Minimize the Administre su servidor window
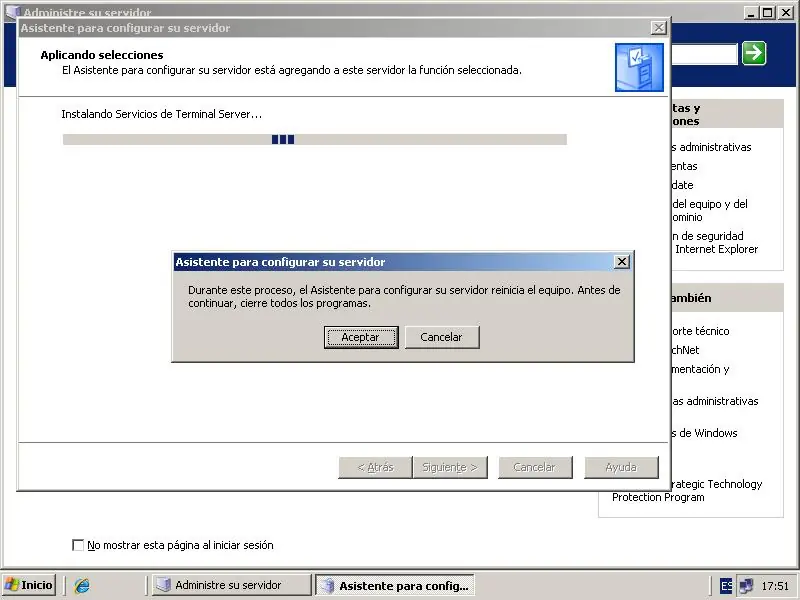 [750, 13]
